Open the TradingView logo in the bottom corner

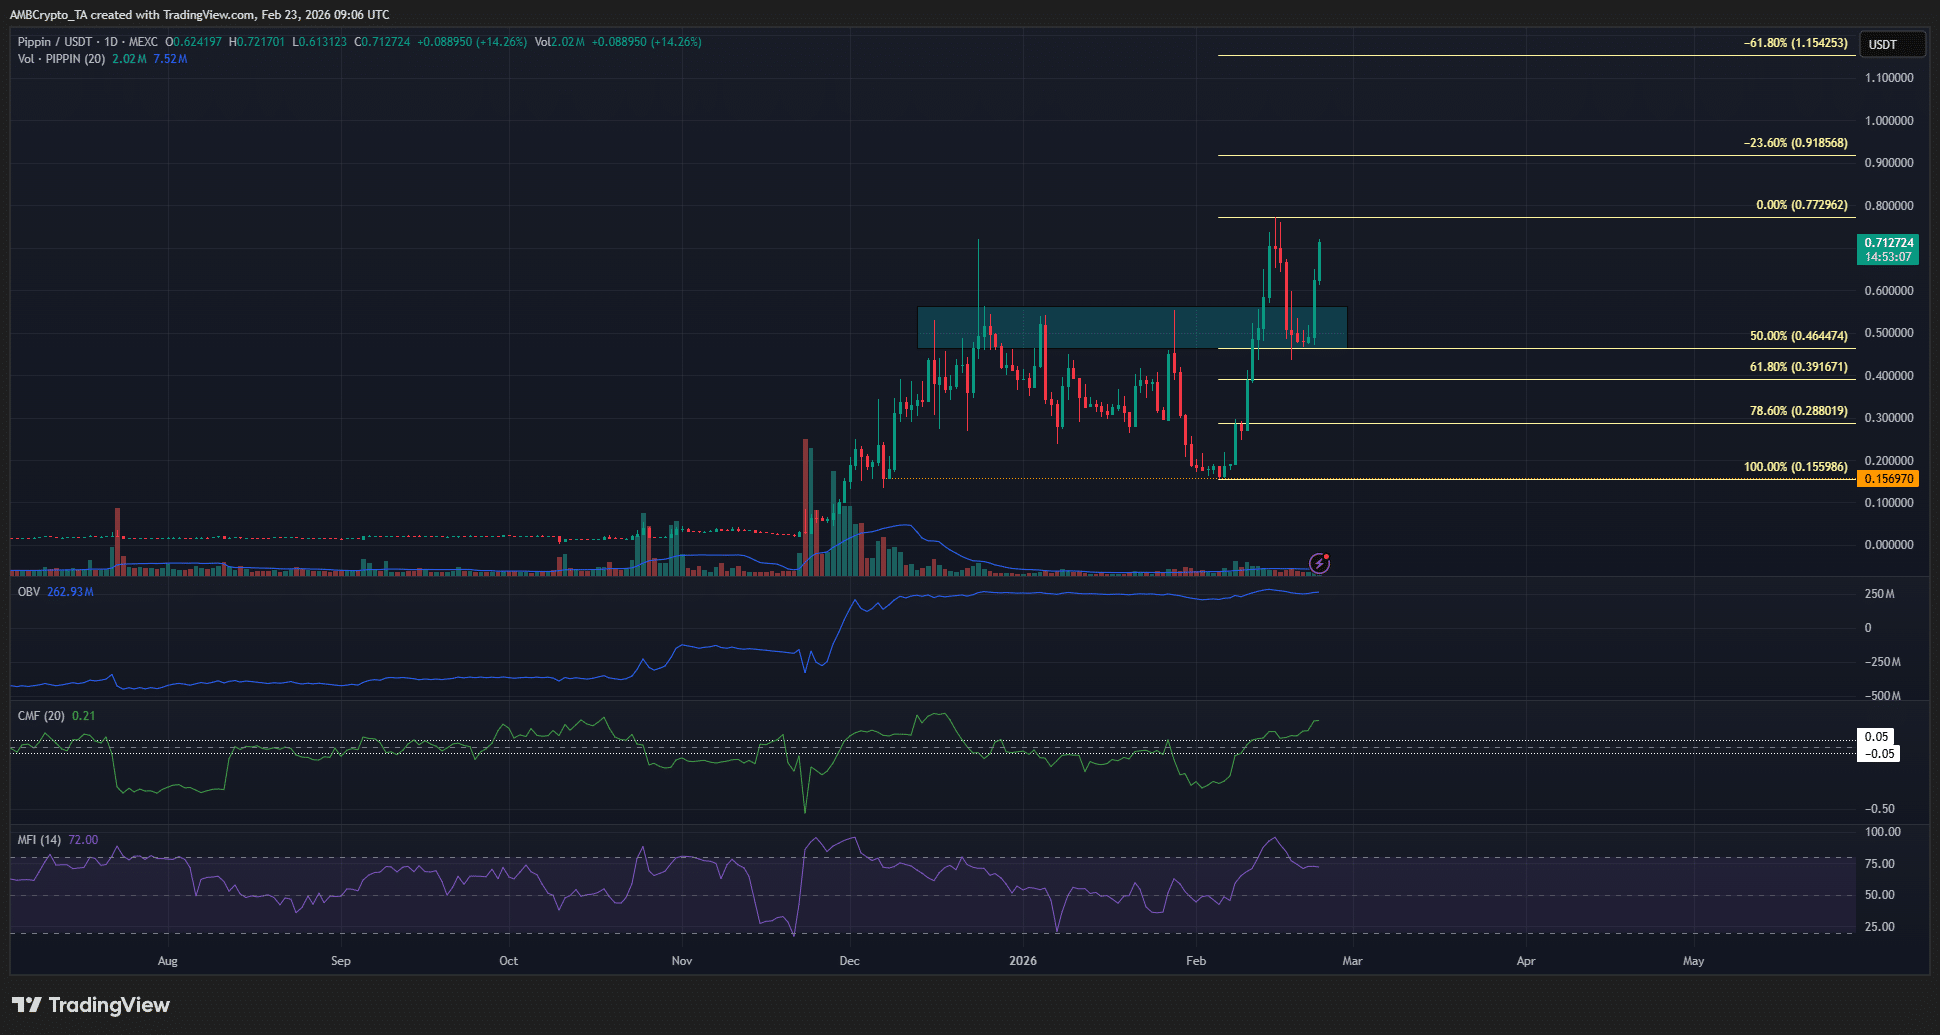coord(90,1004)
